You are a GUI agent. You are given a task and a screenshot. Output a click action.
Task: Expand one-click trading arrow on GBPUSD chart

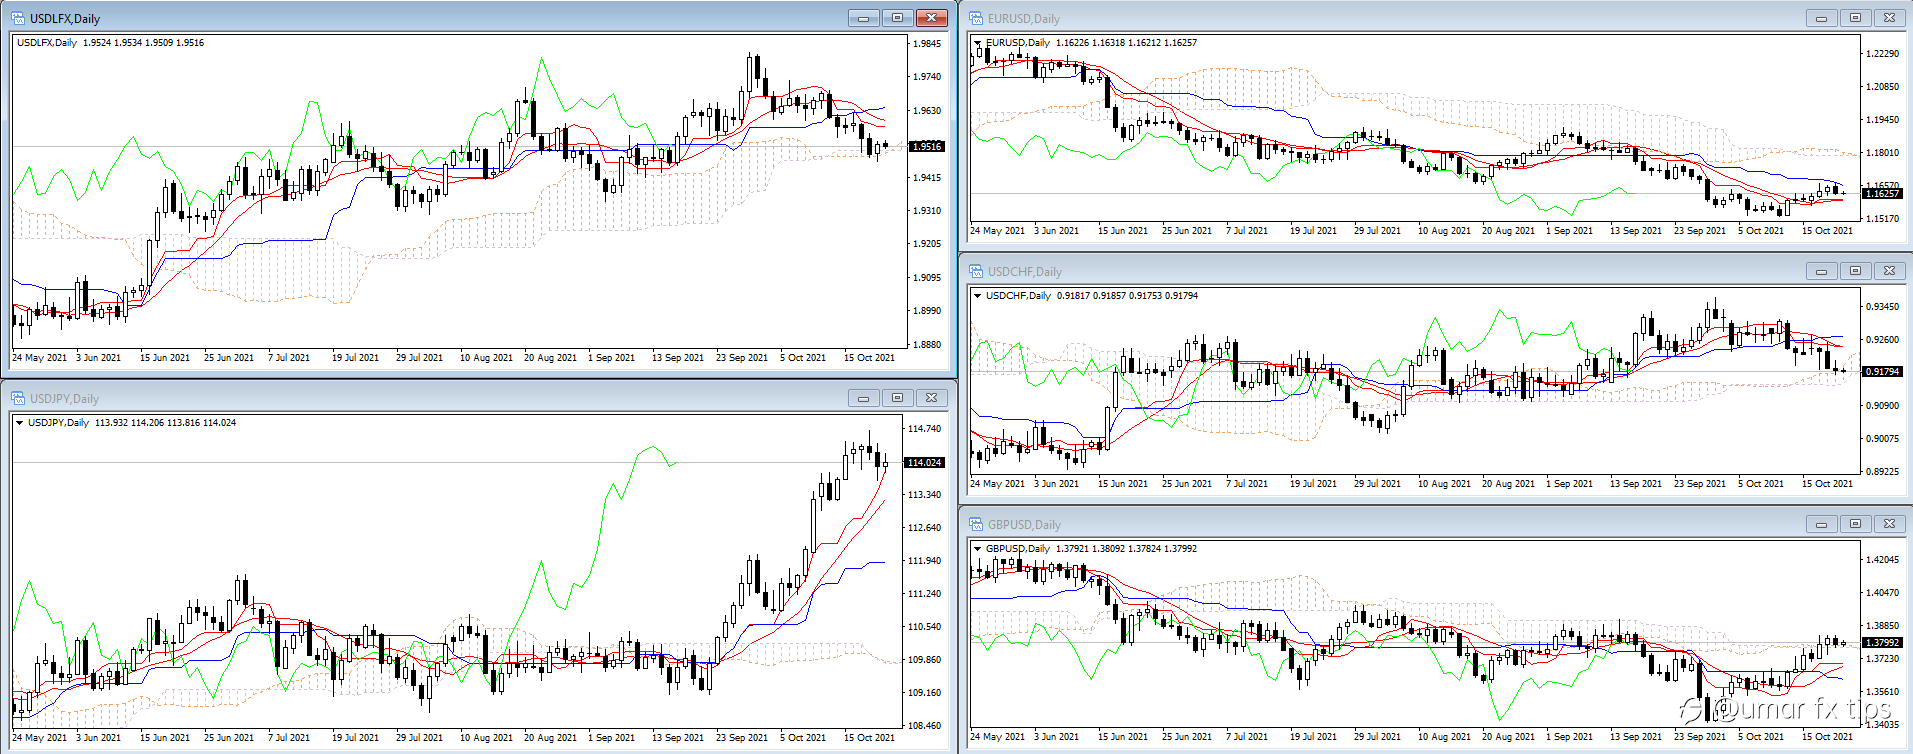[x=978, y=549]
